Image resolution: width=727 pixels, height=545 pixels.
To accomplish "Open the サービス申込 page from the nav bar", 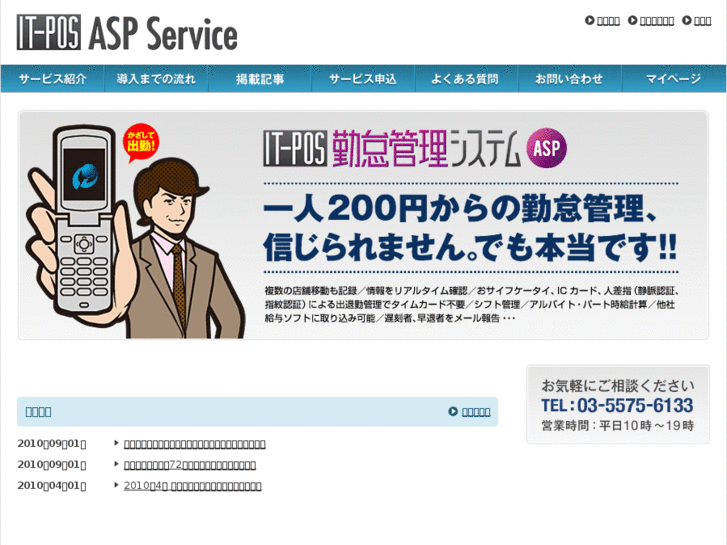I will coord(363,79).
